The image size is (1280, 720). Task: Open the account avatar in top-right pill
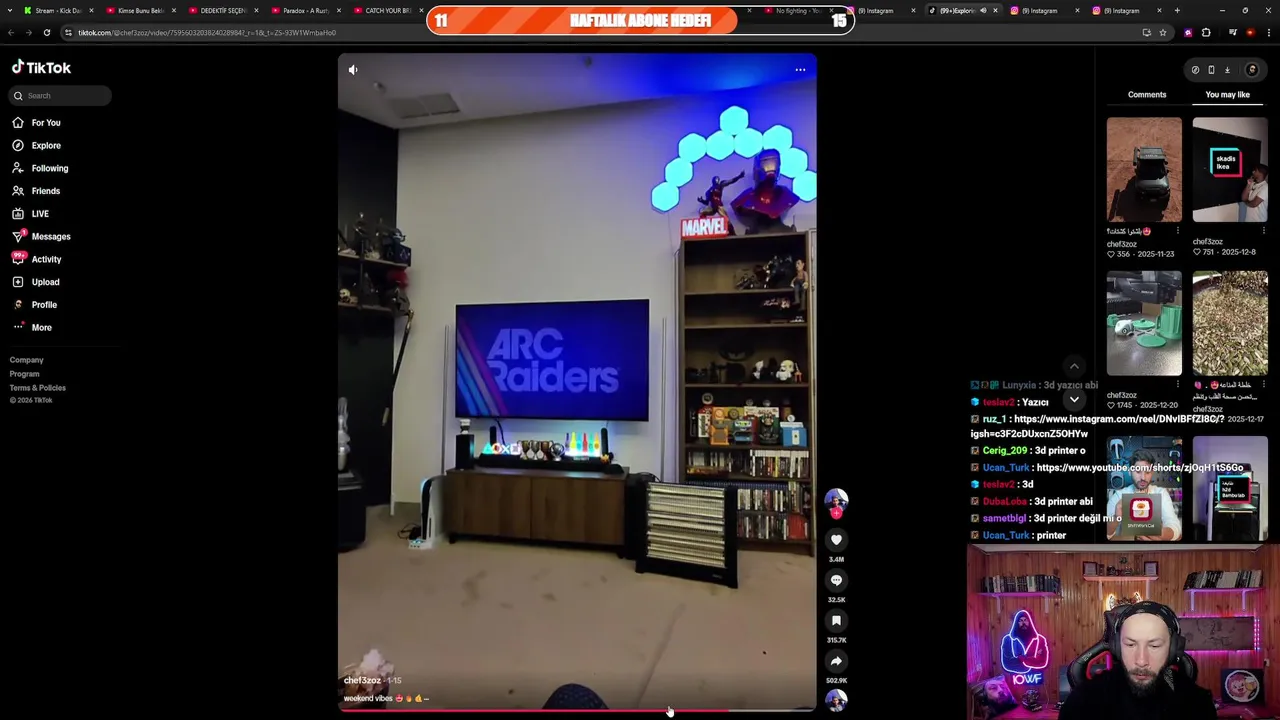click(1251, 70)
